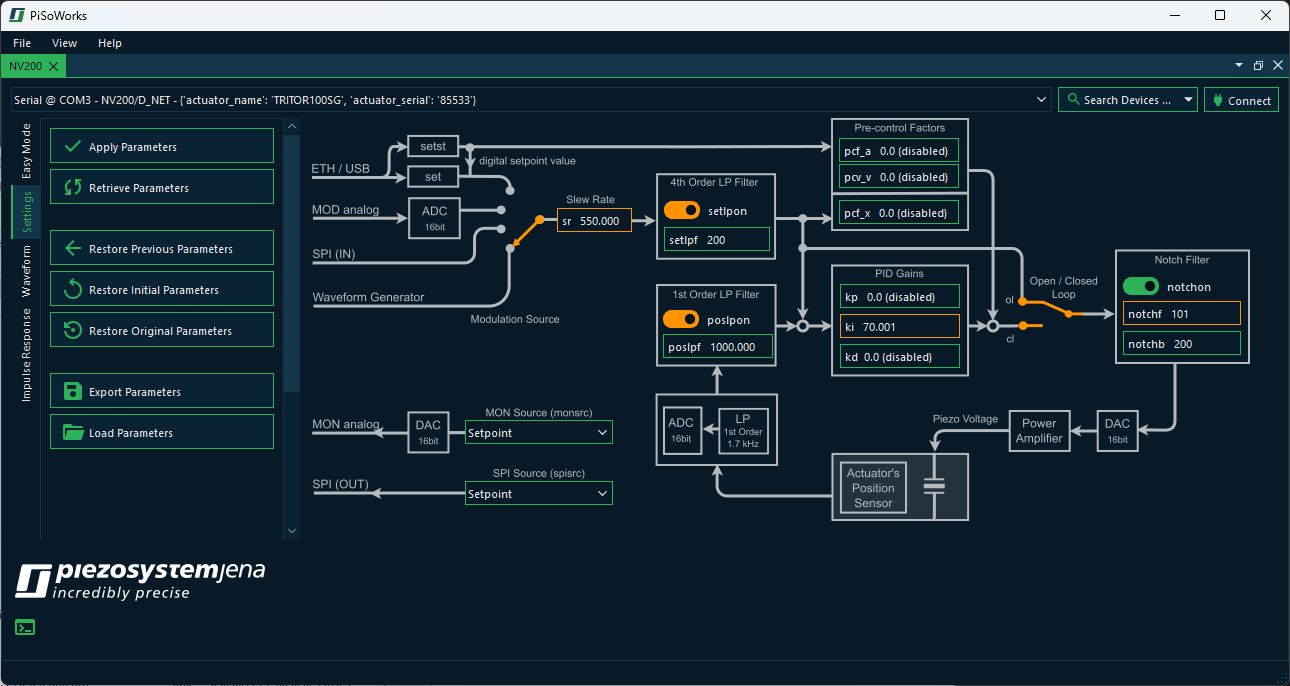Click the Restore Original Parameters icon
The image size is (1290, 686).
point(72,331)
